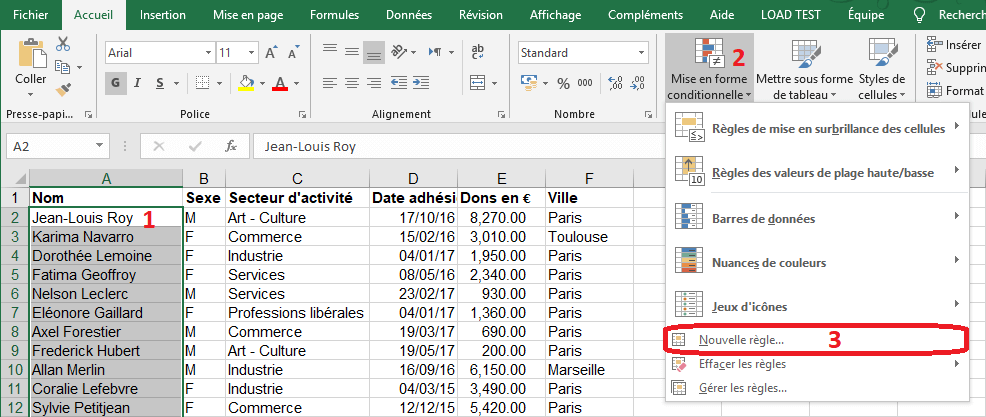This screenshot has width=986, height=417.
Task: Decrease decimal places icon
Action: (638, 83)
